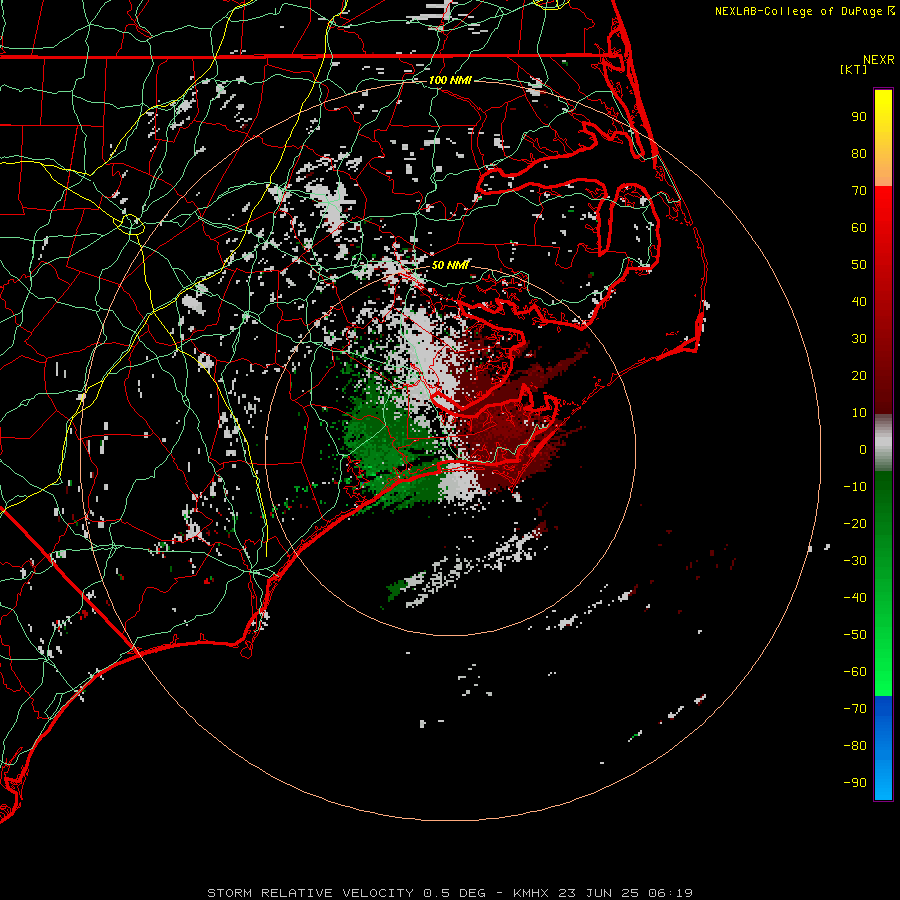
Task: Click the positive 70 scale label
Action: click(859, 191)
